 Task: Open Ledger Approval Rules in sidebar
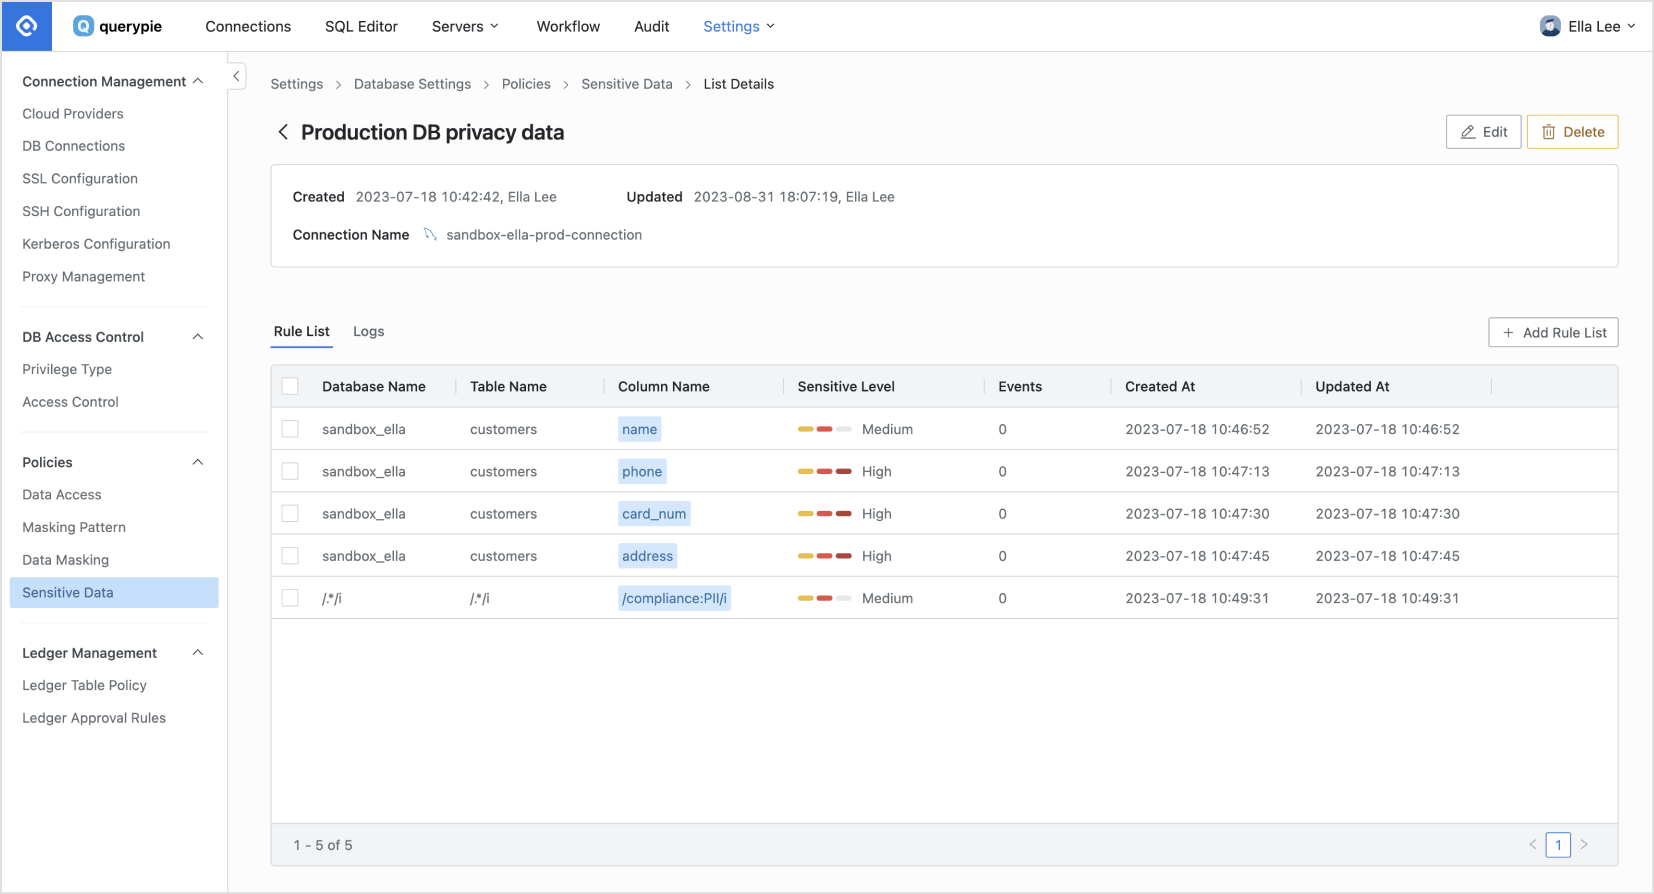coord(94,718)
